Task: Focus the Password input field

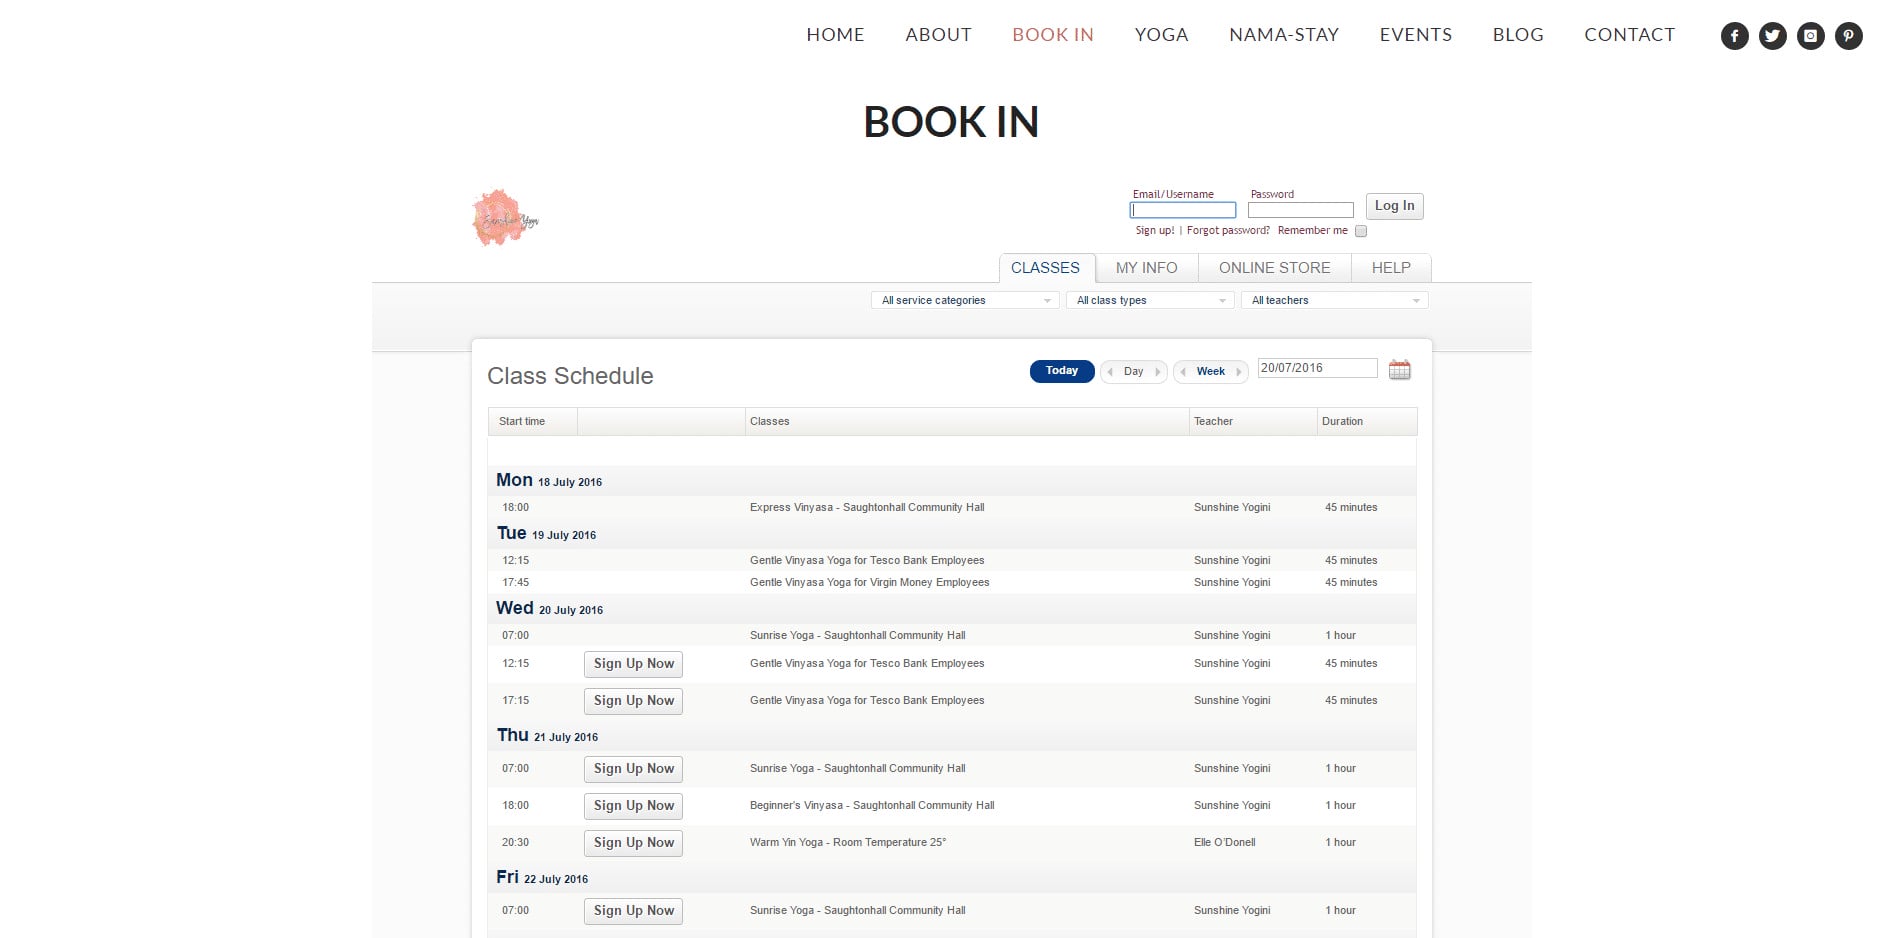Action: (x=1300, y=210)
